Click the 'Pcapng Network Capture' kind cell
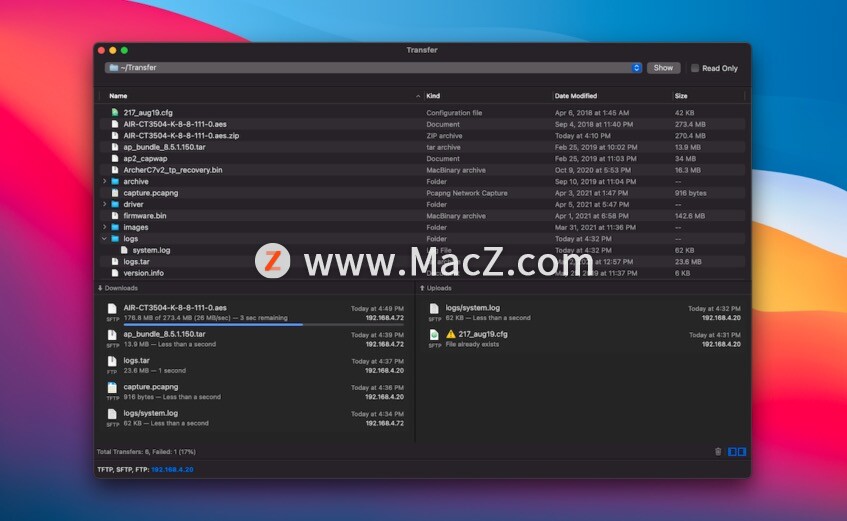This screenshot has height=521, width=847. point(467,193)
